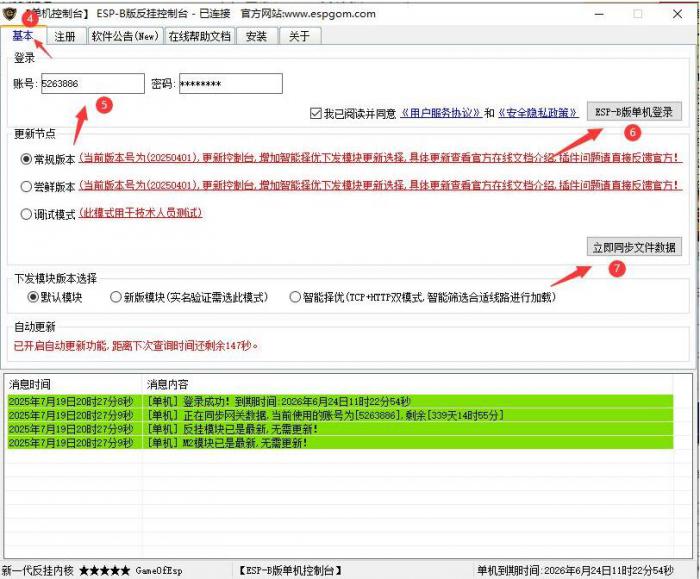Open the 软件公告(New) tab

(x=125, y=36)
